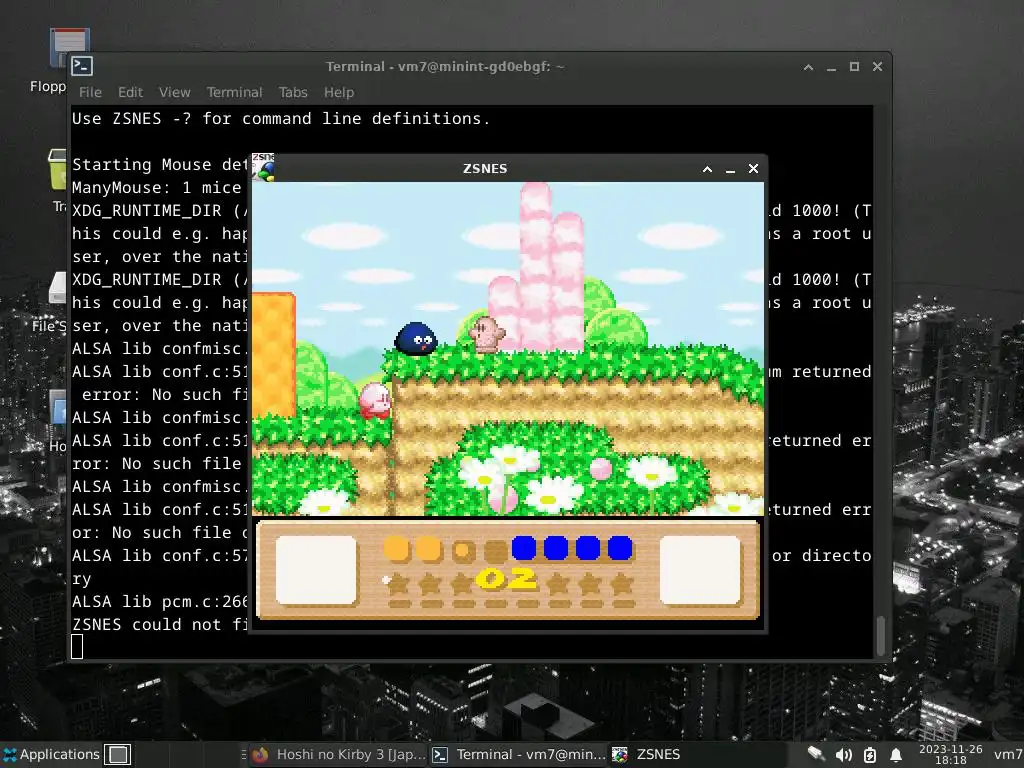Click the ZSNES title bar text
Image resolution: width=1024 pixels, height=768 pixels.
485,168
